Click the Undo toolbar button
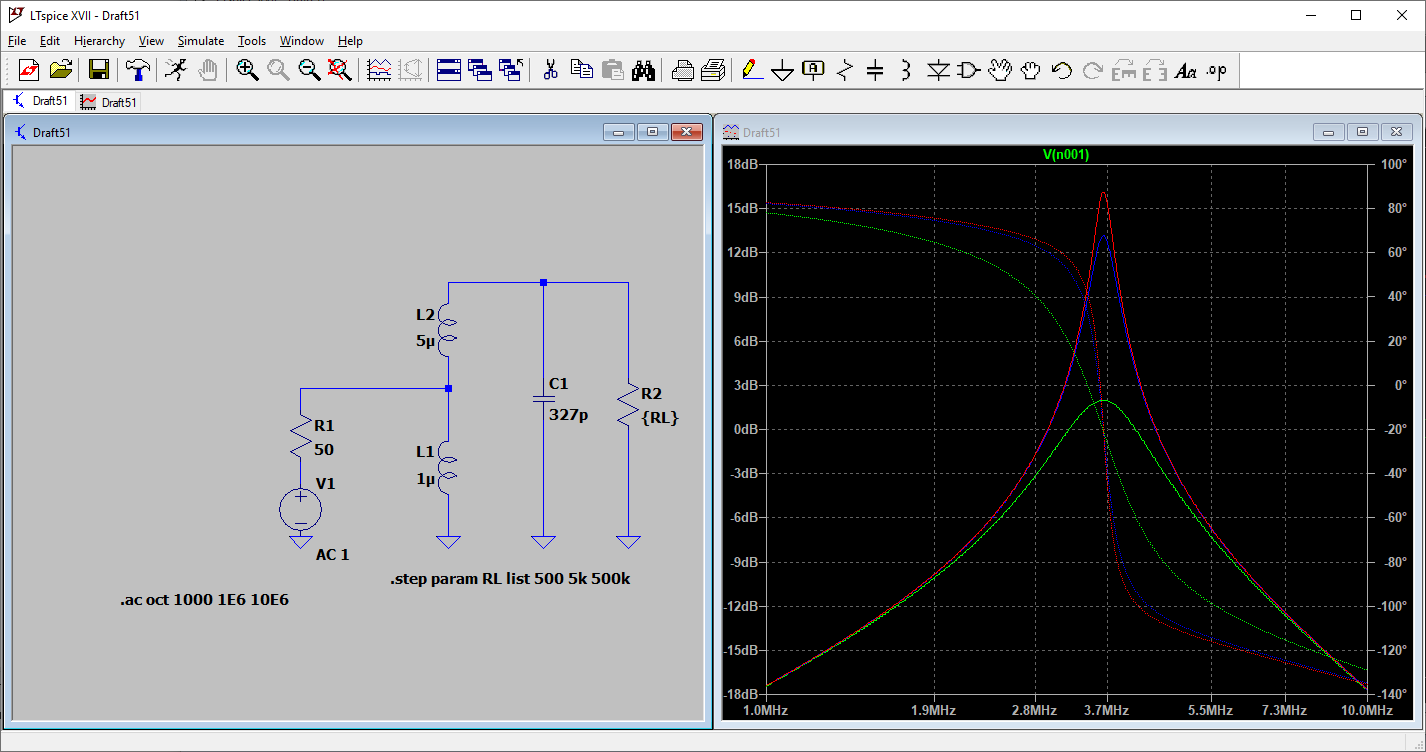Viewport: 1426px width, 752px height. tap(1062, 70)
